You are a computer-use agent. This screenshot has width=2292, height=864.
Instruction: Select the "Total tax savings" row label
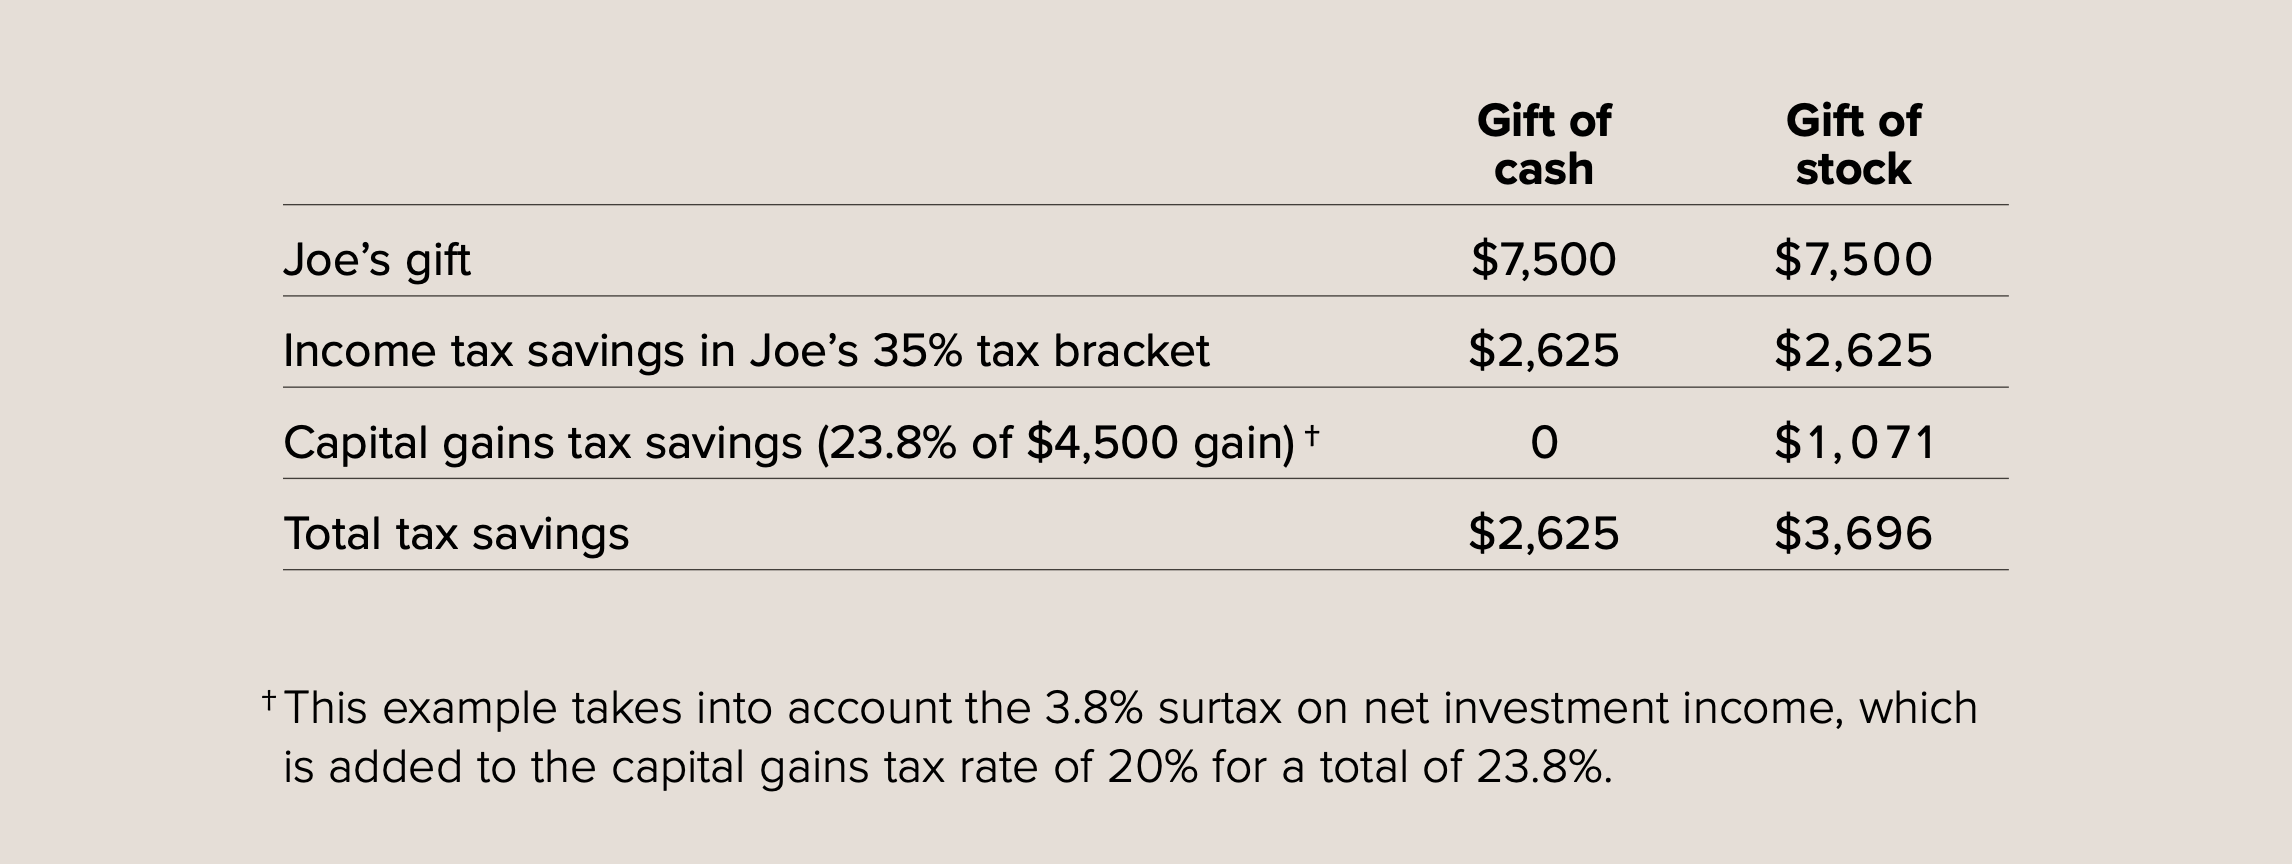tap(456, 533)
